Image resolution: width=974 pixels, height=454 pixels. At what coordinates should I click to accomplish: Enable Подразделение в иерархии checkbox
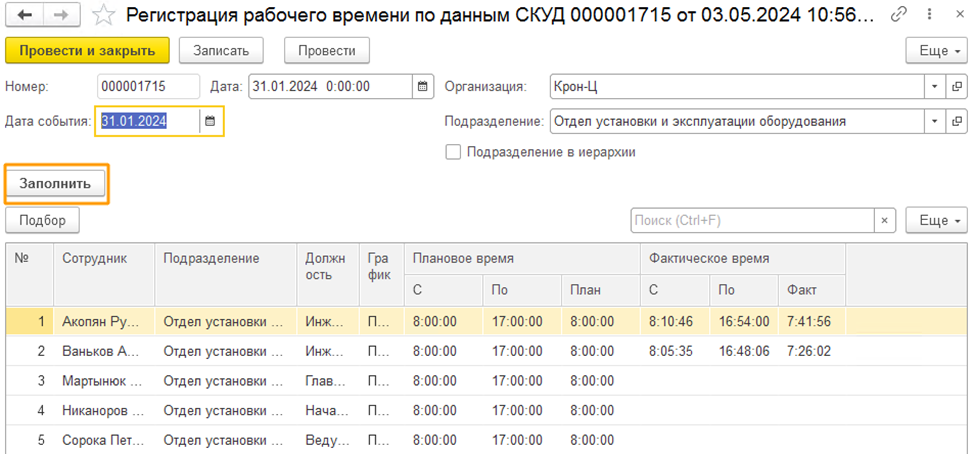[453, 153]
